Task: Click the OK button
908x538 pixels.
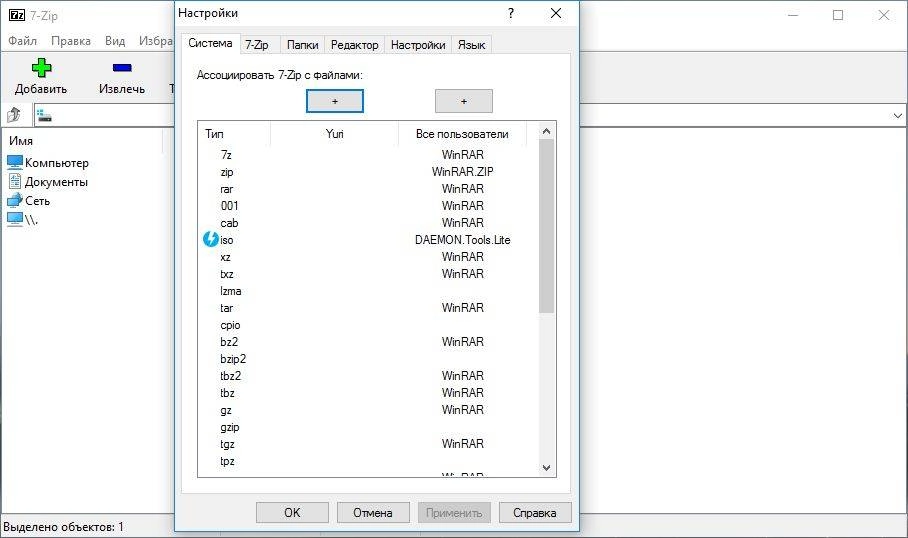Action: (x=292, y=513)
